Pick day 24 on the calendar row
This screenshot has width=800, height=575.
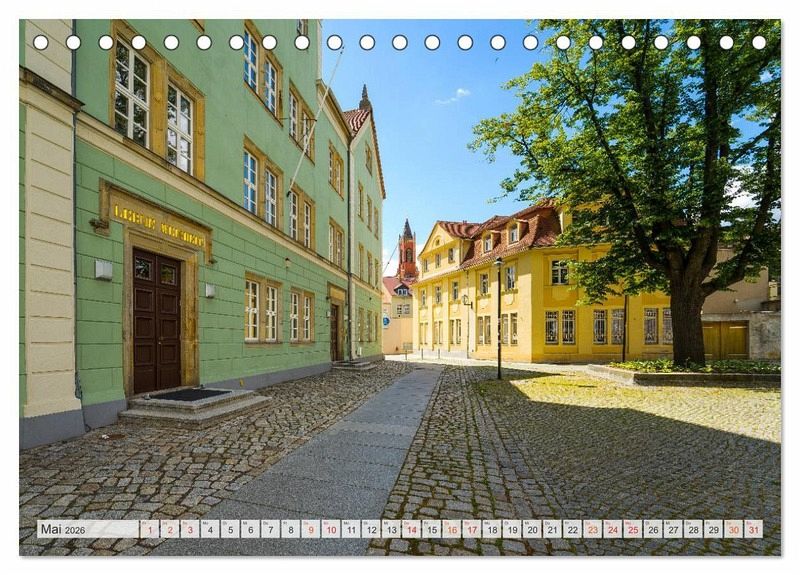[612, 529]
